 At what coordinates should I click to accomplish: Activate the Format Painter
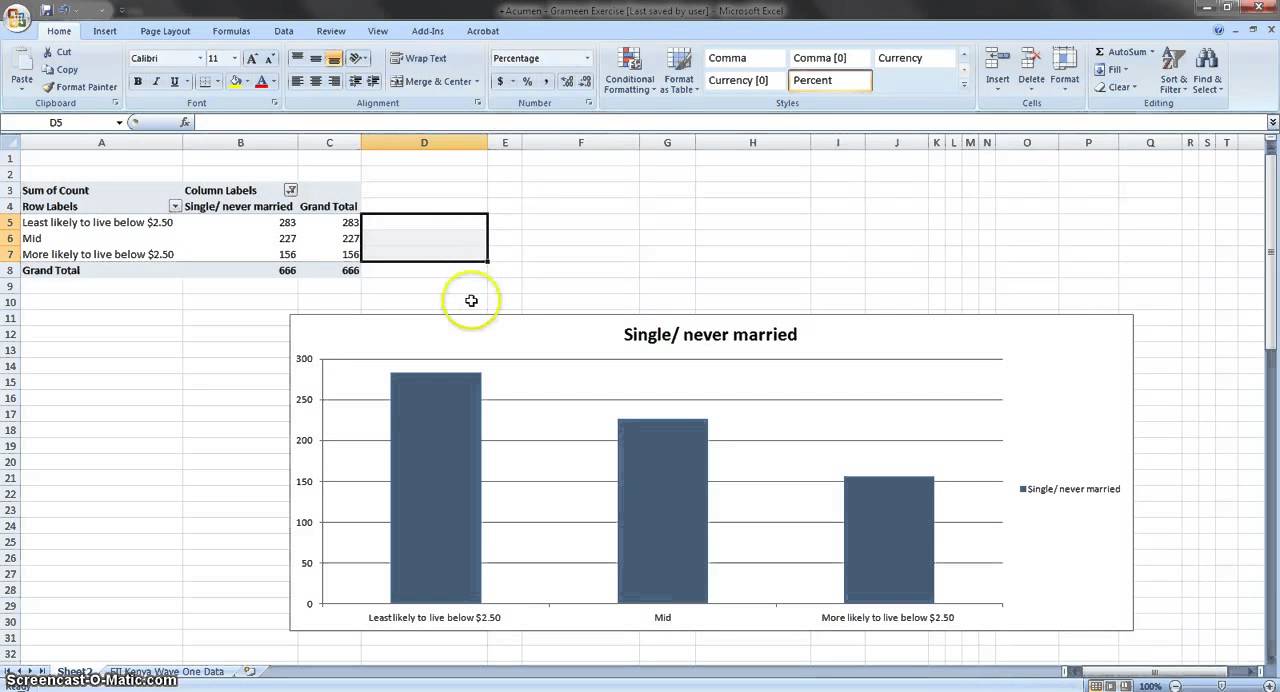(80, 87)
